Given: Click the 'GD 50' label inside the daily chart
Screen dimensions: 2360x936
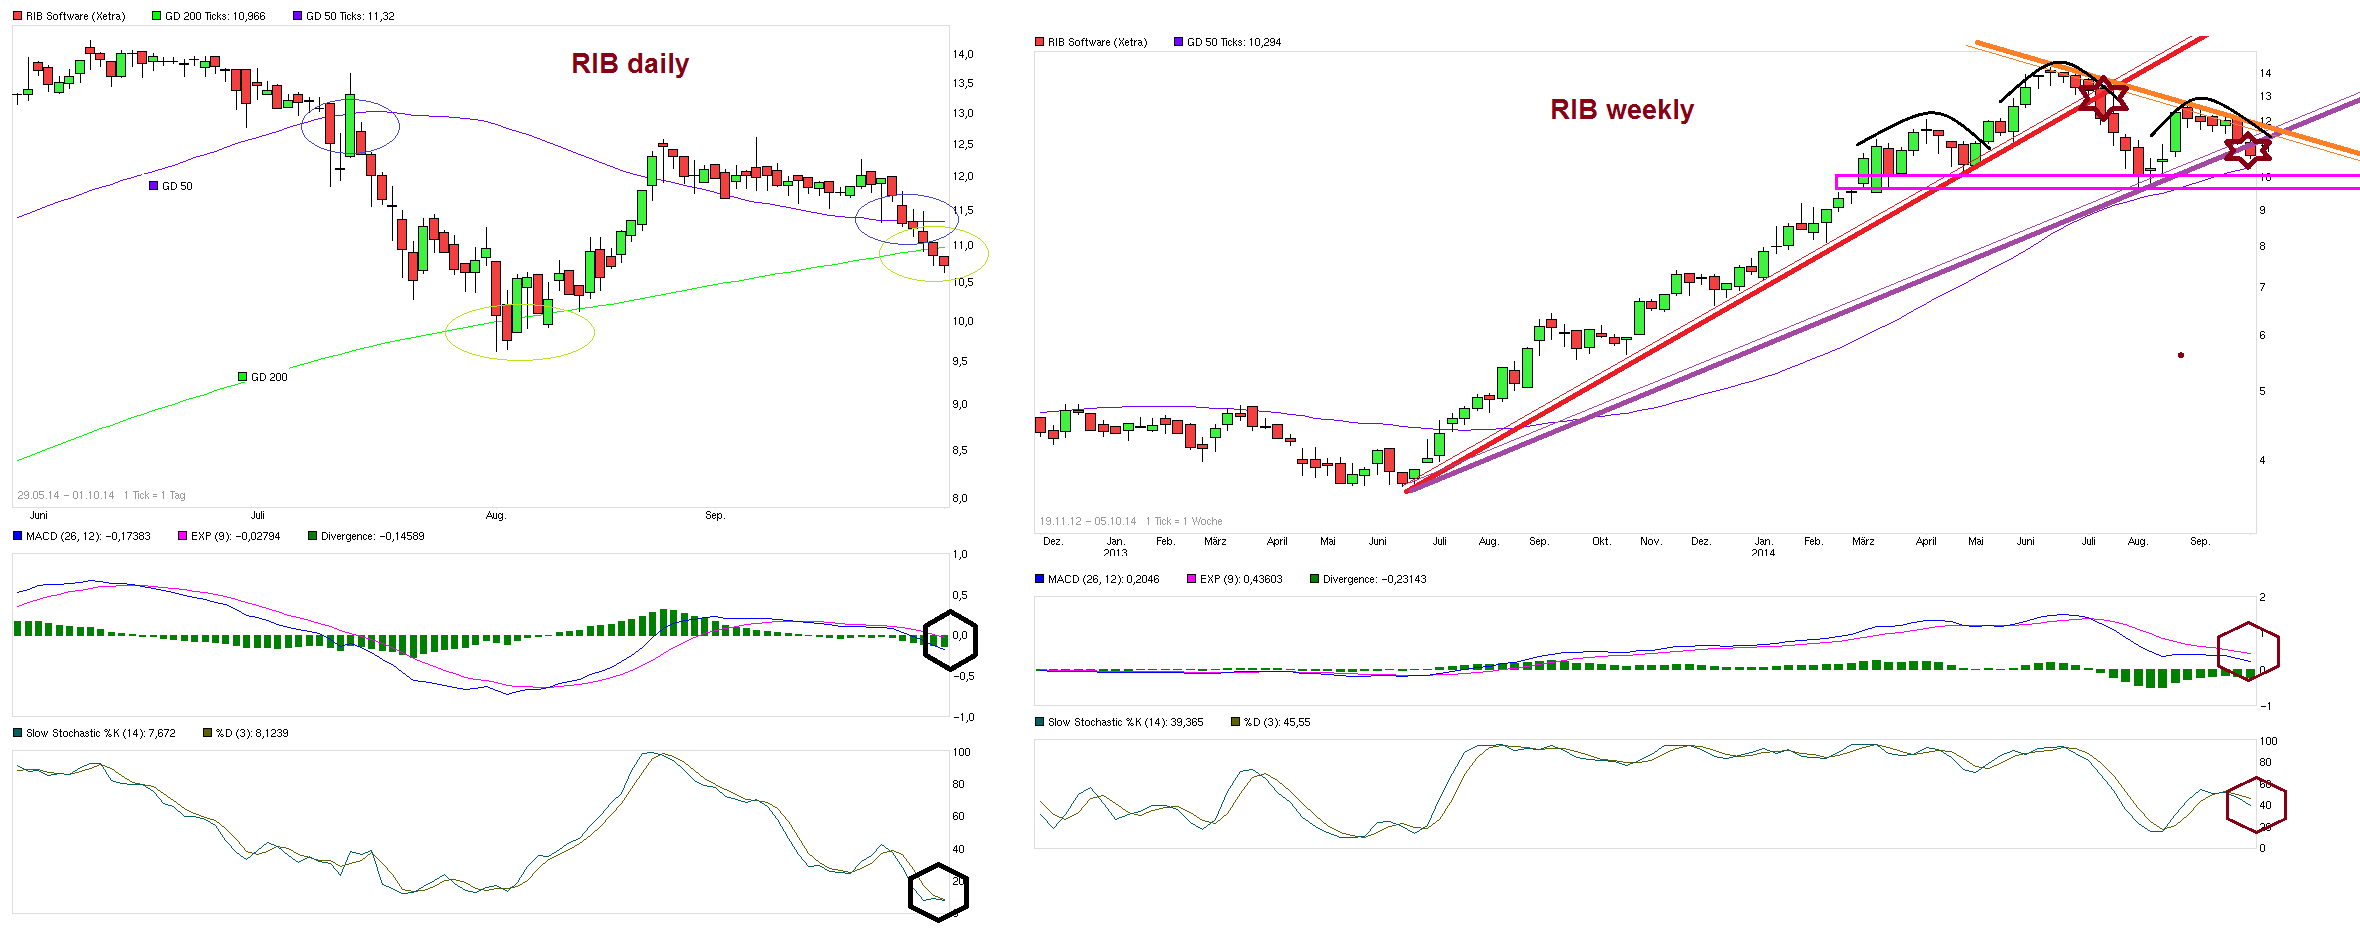Looking at the screenshot, I should tap(177, 186).
